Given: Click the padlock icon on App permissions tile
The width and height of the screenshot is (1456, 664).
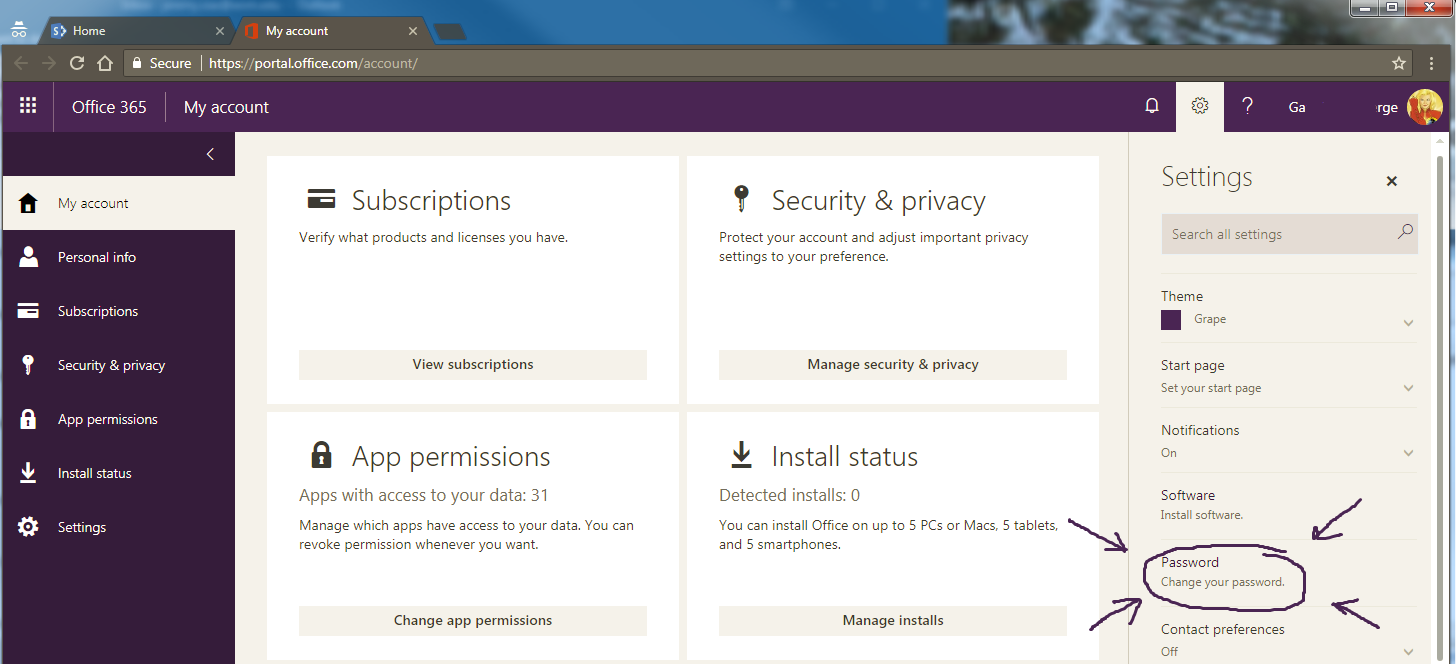Looking at the screenshot, I should (321, 456).
